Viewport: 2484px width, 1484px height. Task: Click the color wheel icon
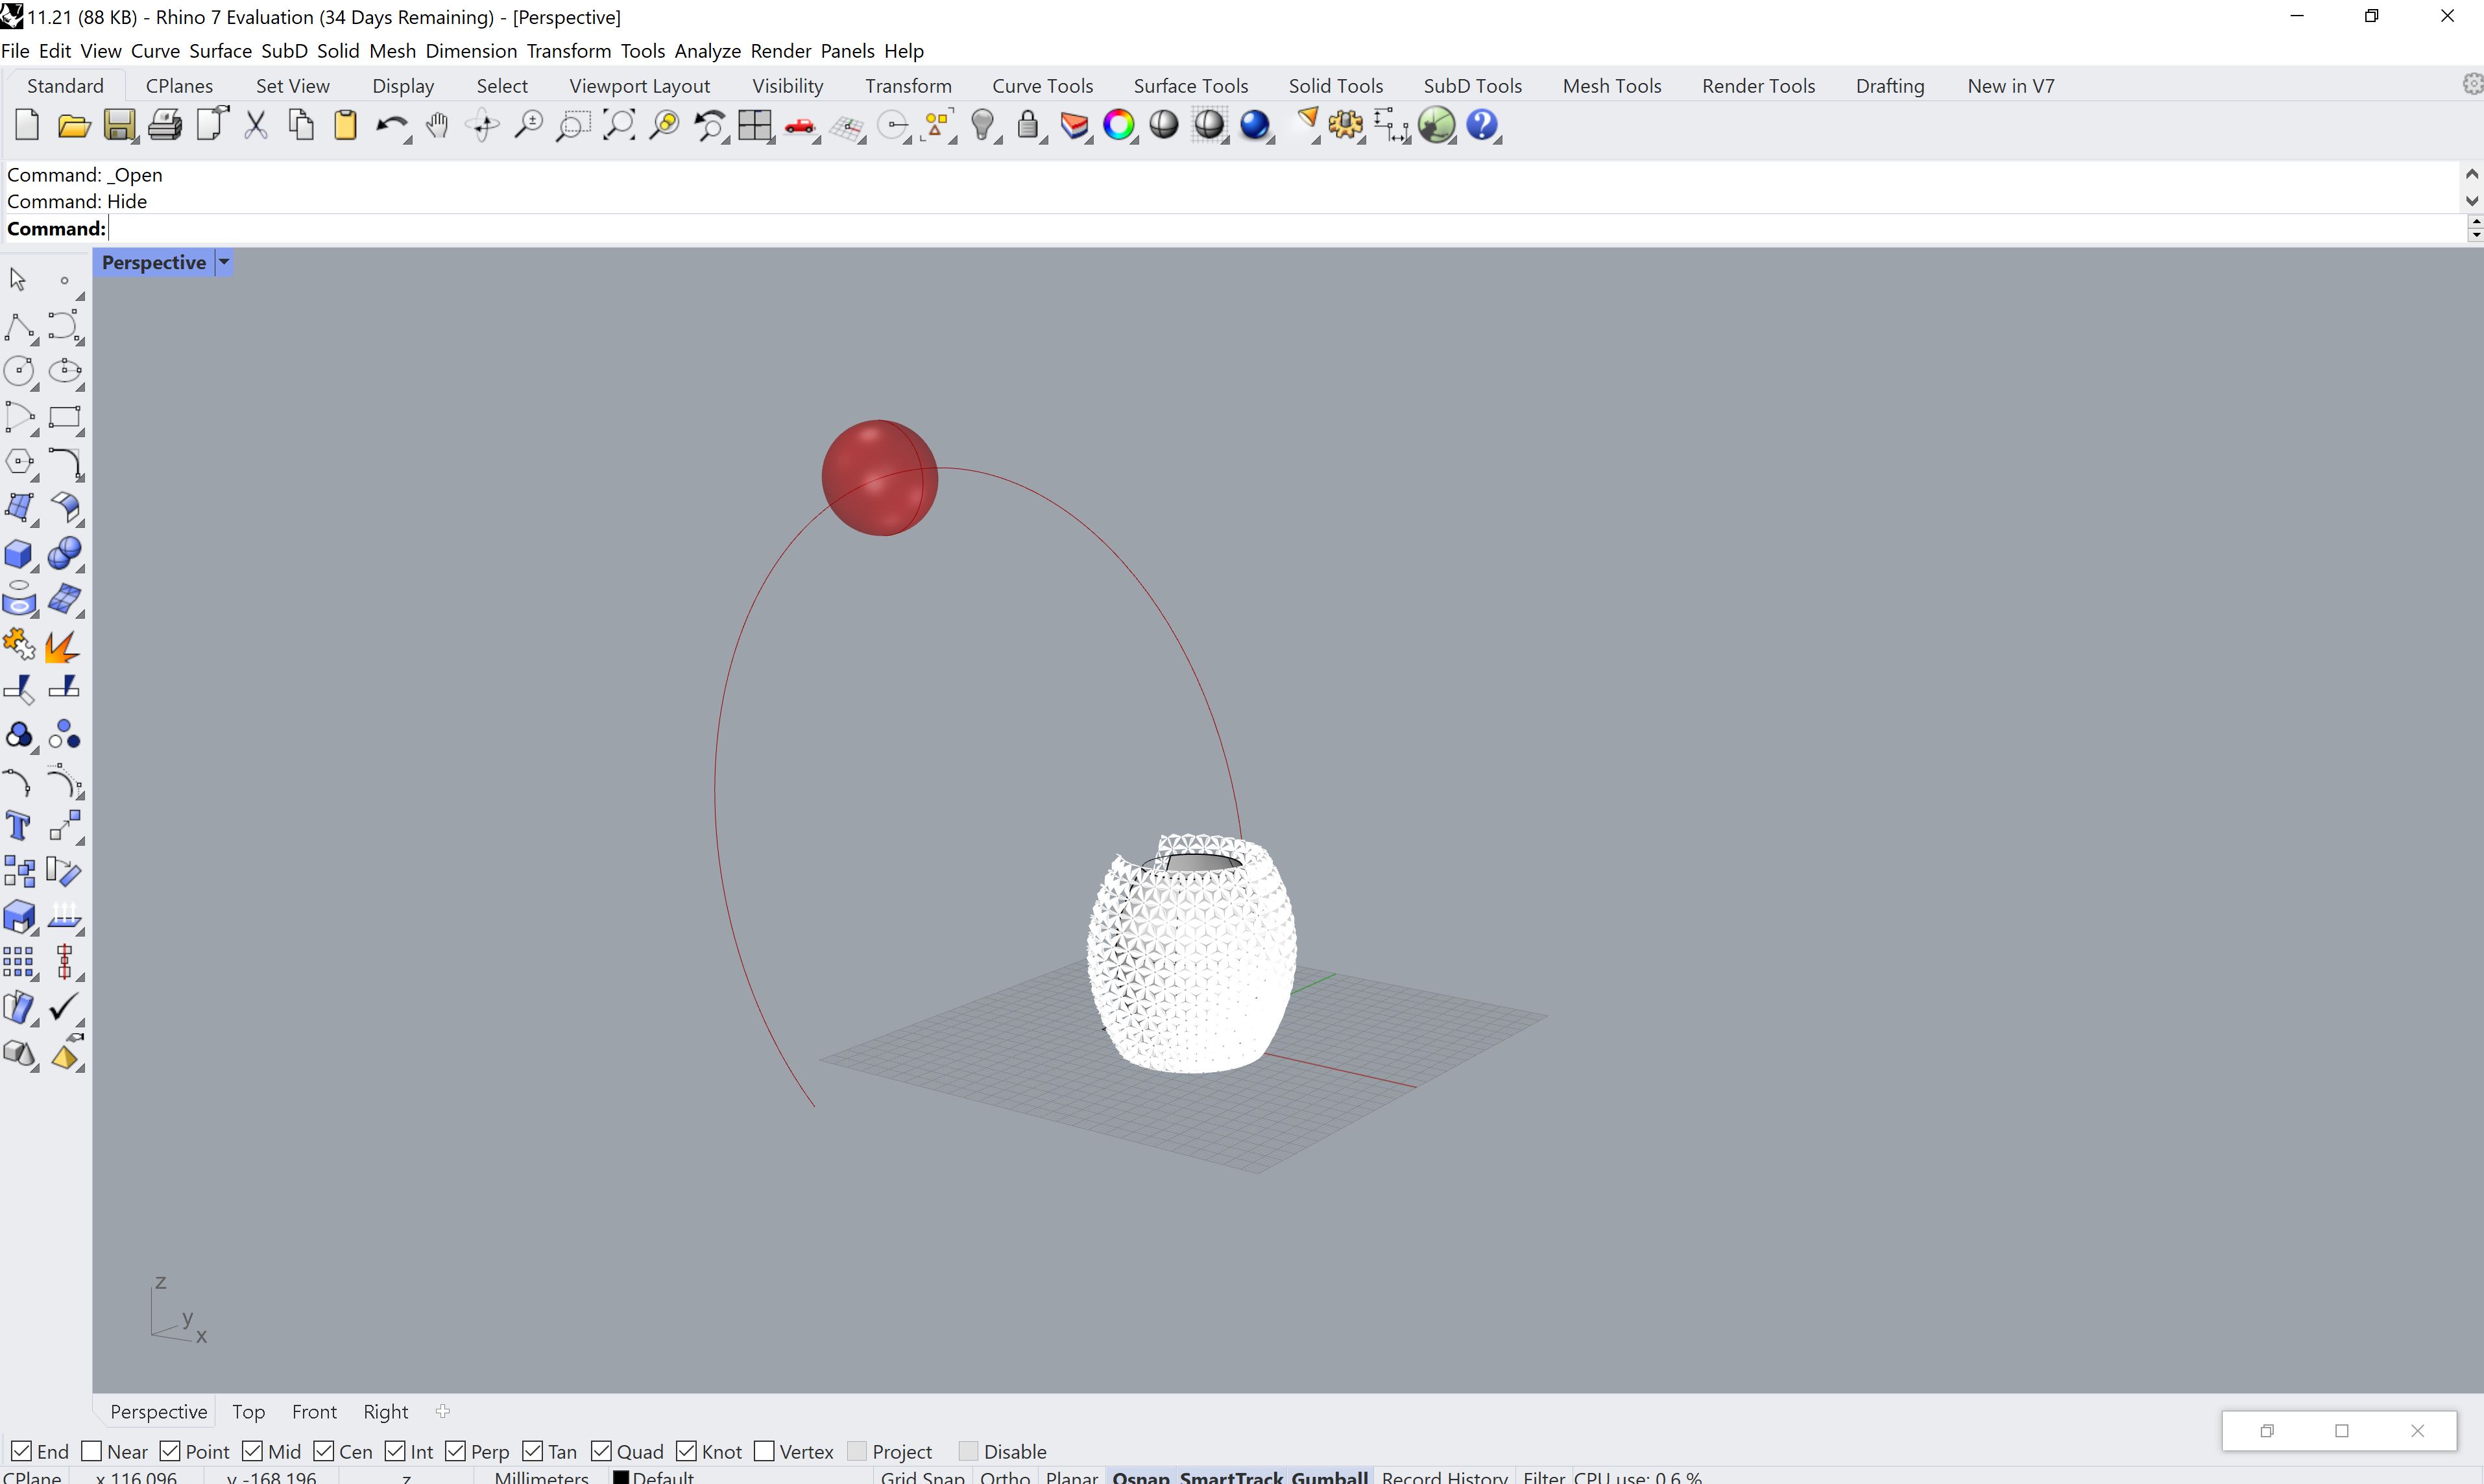pyautogui.click(x=1119, y=125)
